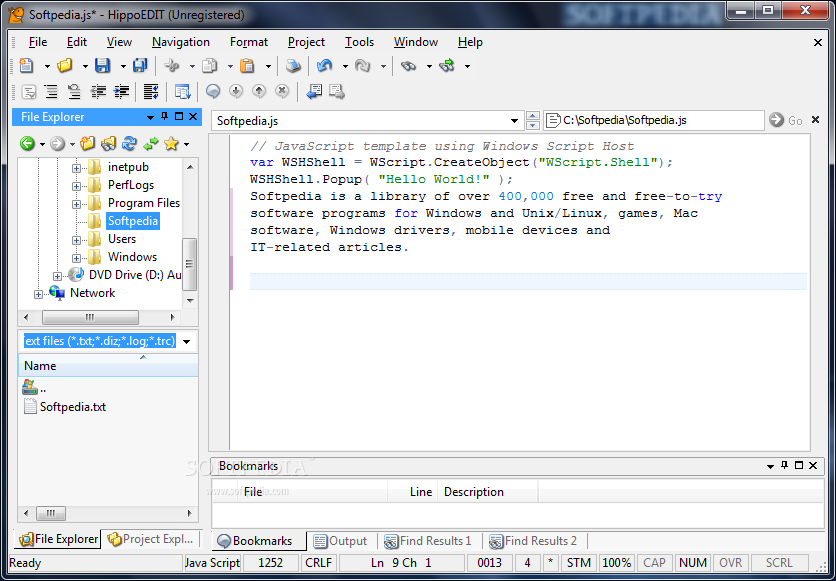Go to next bookmark down-arrow icon
This screenshot has height=581, width=836.
236,92
